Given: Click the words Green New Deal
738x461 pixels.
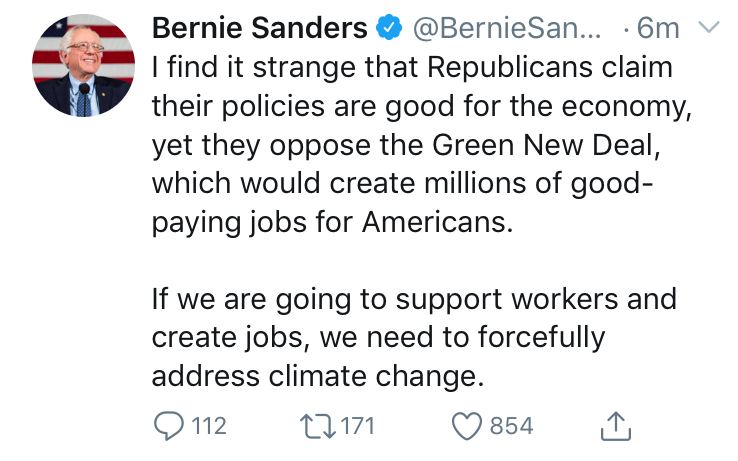Looking at the screenshot, I should (543, 145).
